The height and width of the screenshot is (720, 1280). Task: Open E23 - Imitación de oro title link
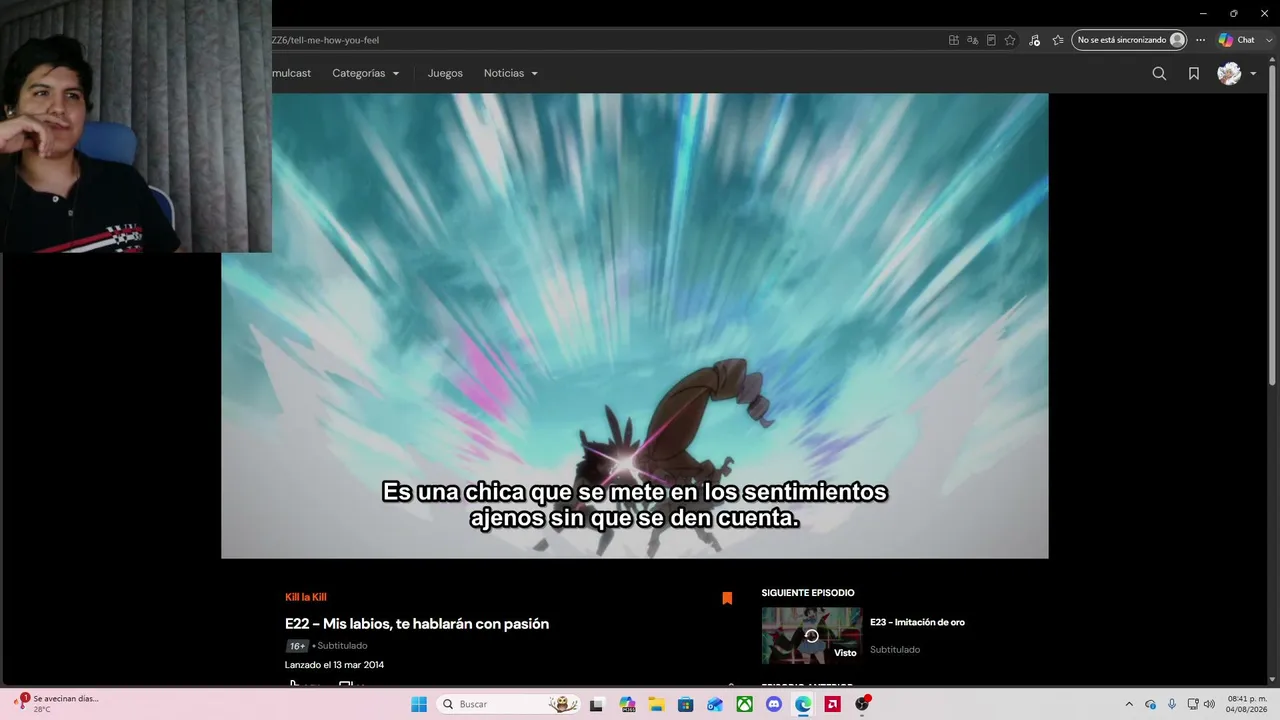[x=917, y=622]
